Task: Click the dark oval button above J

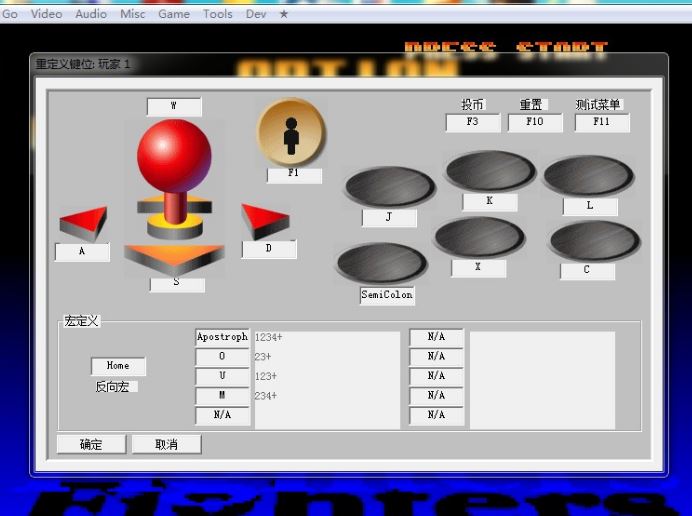Action: [x=389, y=187]
